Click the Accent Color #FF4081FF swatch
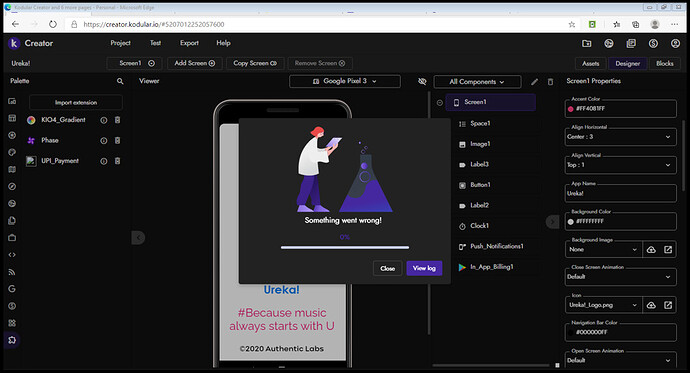 pyautogui.click(x=570, y=109)
